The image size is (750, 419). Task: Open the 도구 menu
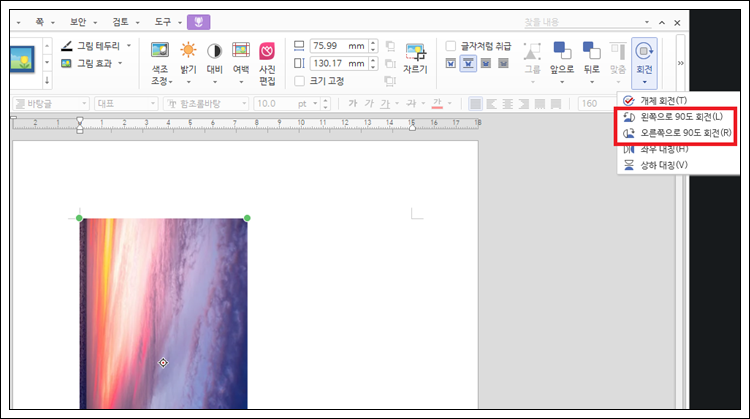tap(167, 22)
